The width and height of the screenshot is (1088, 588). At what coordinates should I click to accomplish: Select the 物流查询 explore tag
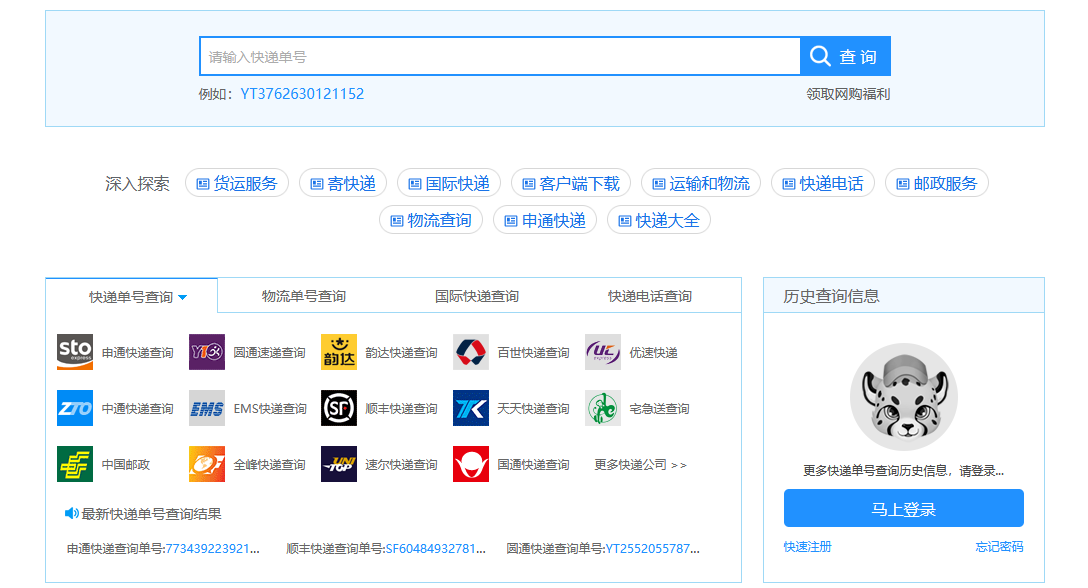click(x=431, y=221)
